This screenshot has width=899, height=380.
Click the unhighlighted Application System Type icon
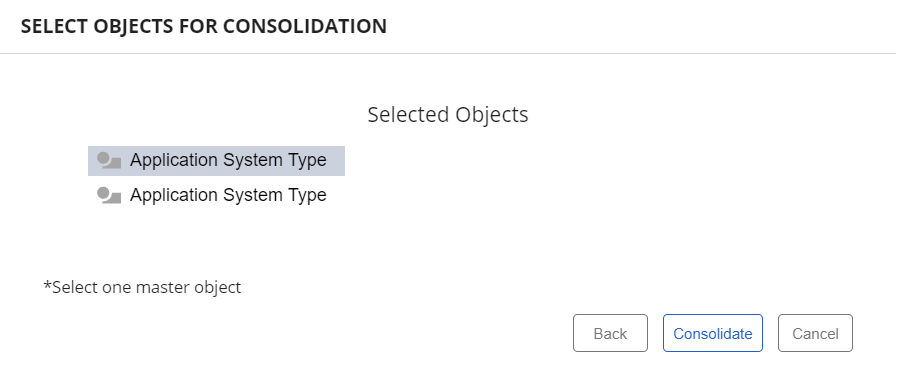coord(109,195)
